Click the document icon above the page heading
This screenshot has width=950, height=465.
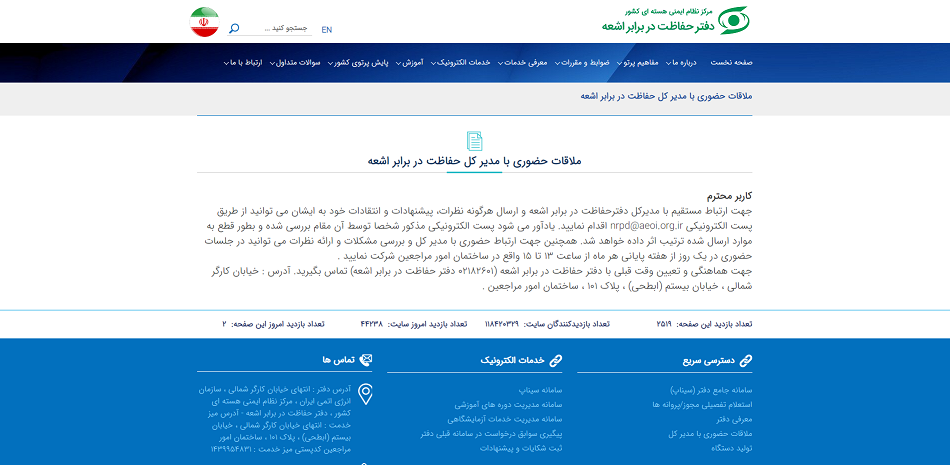474,141
